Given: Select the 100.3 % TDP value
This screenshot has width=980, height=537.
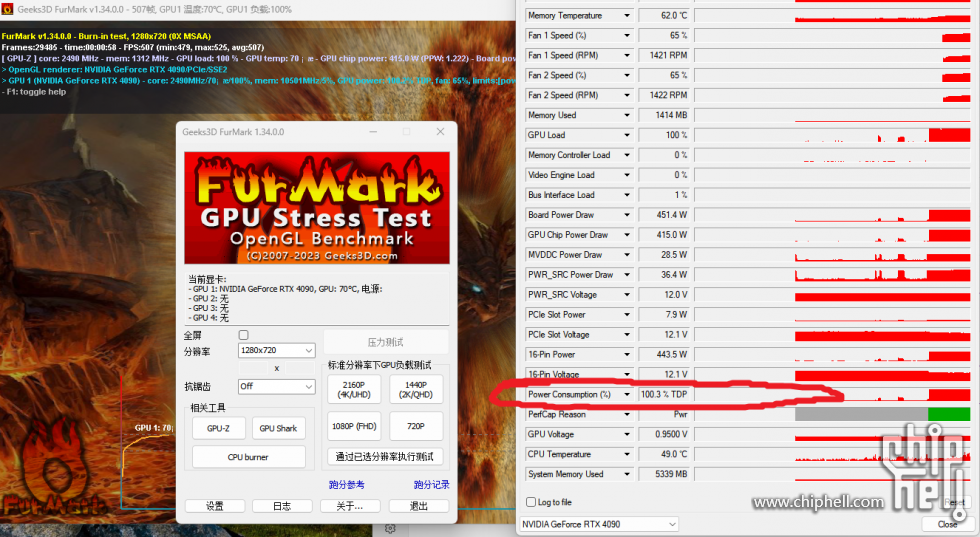Looking at the screenshot, I should pos(664,394).
